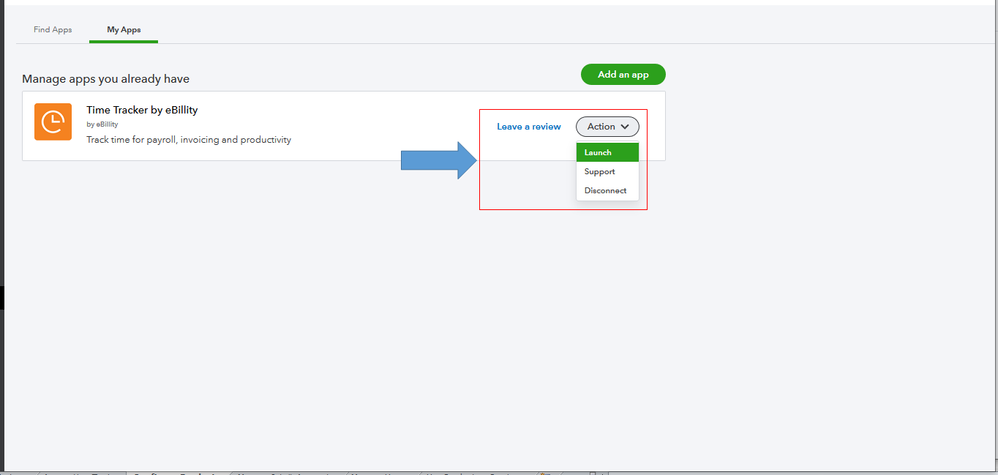This screenshot has height=475, width=998.
Task: Select the My Apps tab
Action: pos(124,30)
